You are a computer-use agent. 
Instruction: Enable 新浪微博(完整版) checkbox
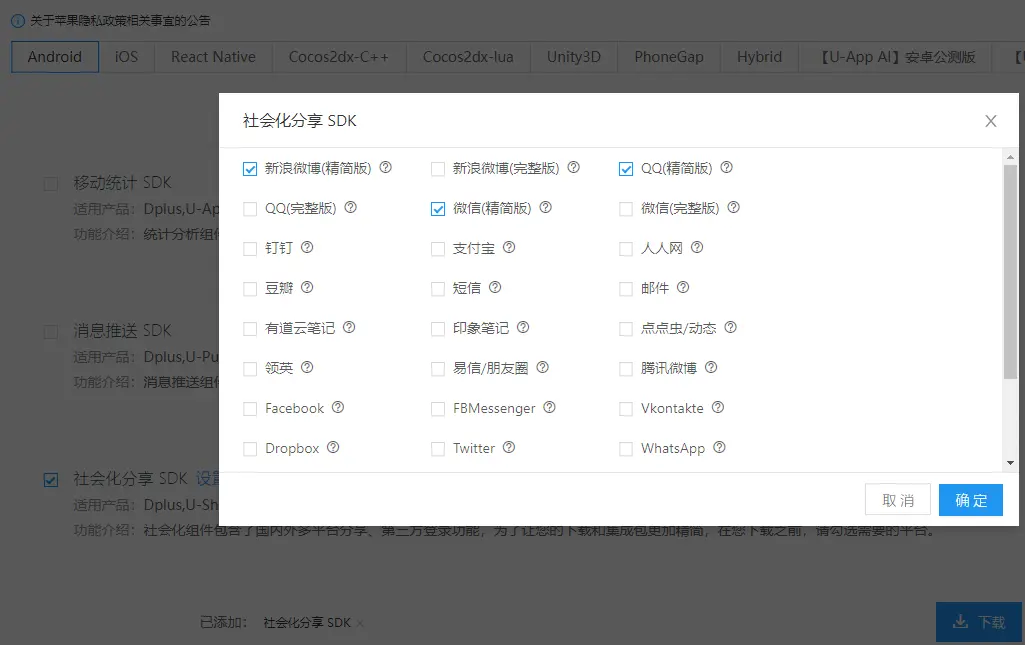tap(438, 169)
